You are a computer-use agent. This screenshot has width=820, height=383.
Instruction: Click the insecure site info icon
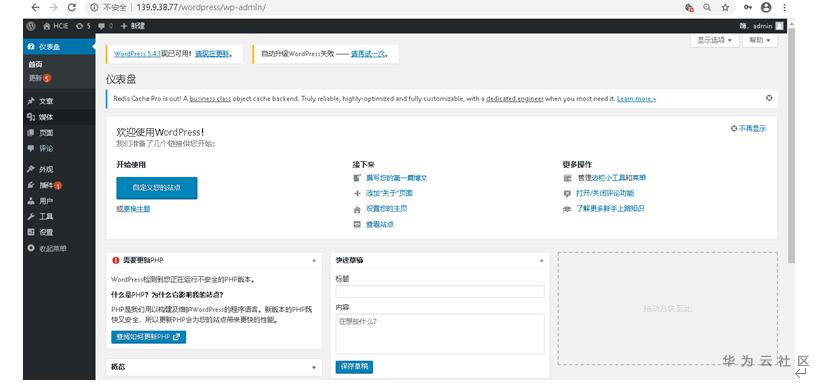[x=94, y=7]
